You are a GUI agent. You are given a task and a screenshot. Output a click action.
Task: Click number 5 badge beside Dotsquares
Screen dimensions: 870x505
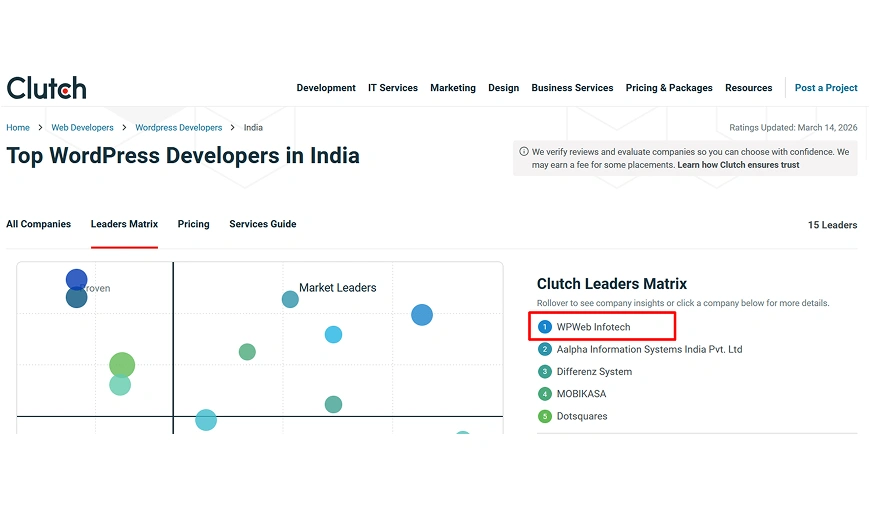click(545, 416)
